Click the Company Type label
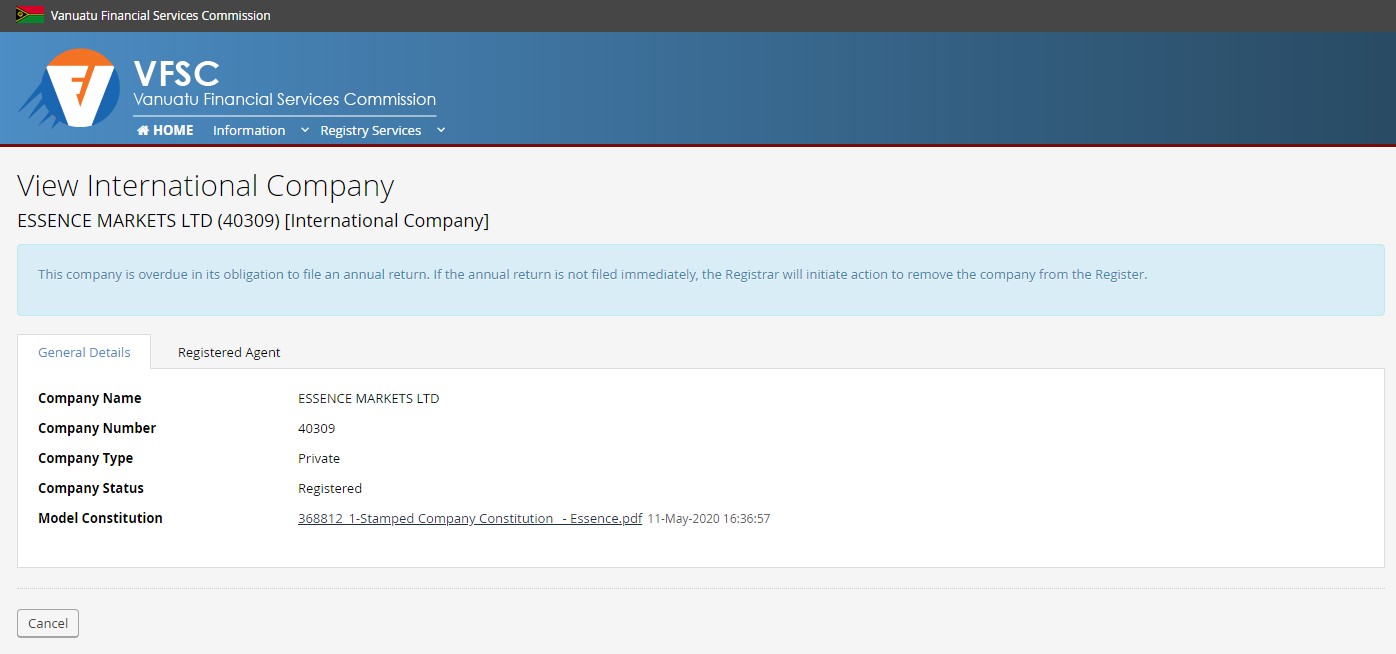This screenshot has height=654, width=1396. pos(86,458)
